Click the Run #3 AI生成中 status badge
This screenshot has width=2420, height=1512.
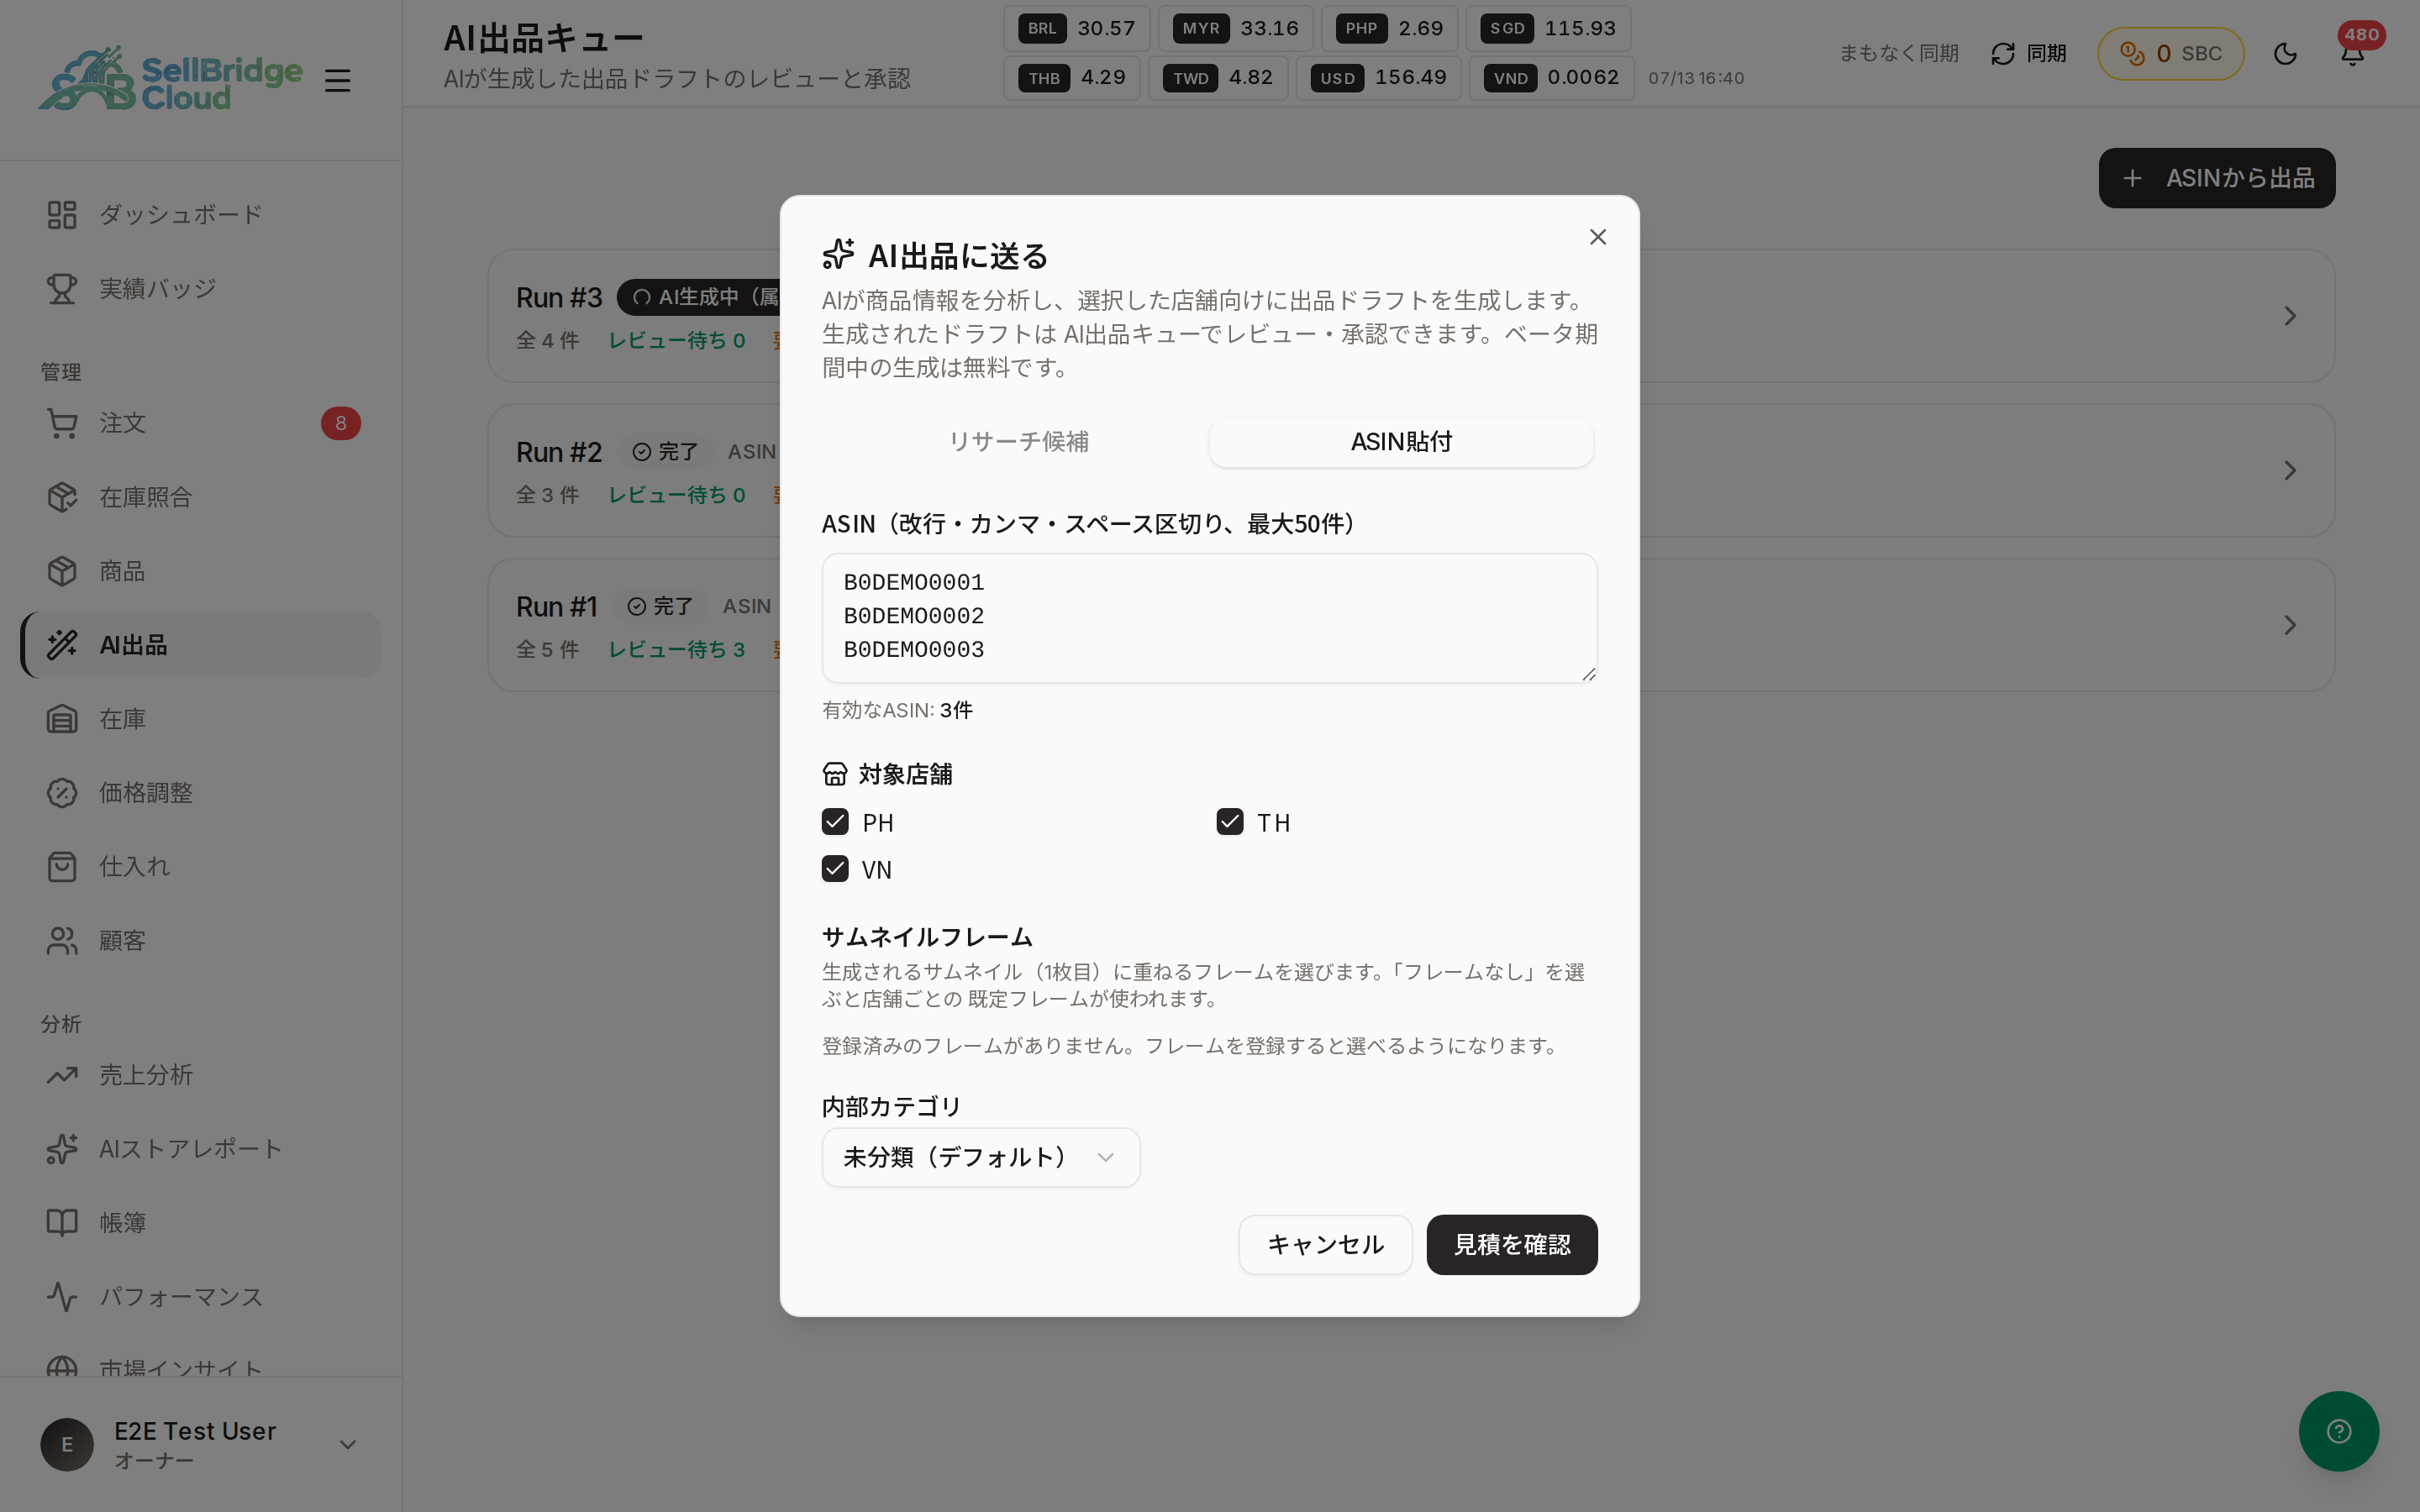click(x=700, y=297)
